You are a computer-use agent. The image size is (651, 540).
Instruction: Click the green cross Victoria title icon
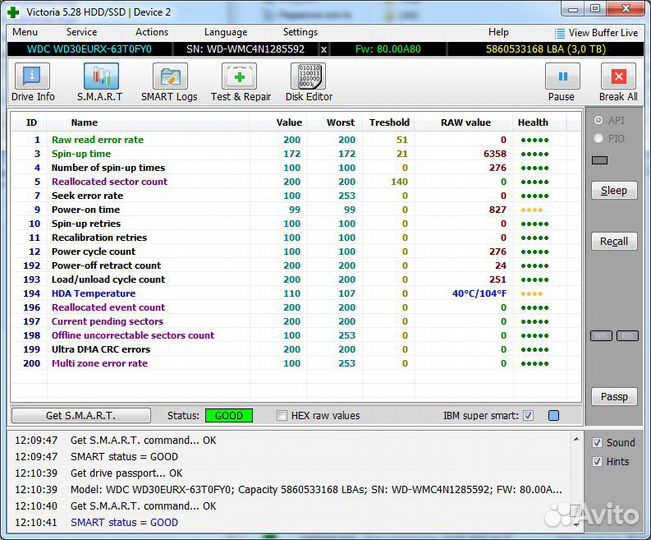point(13,12)
